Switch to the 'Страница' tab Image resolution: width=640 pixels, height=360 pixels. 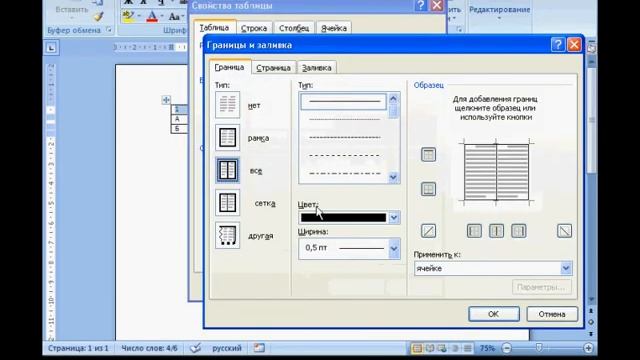tap(273, 68)
